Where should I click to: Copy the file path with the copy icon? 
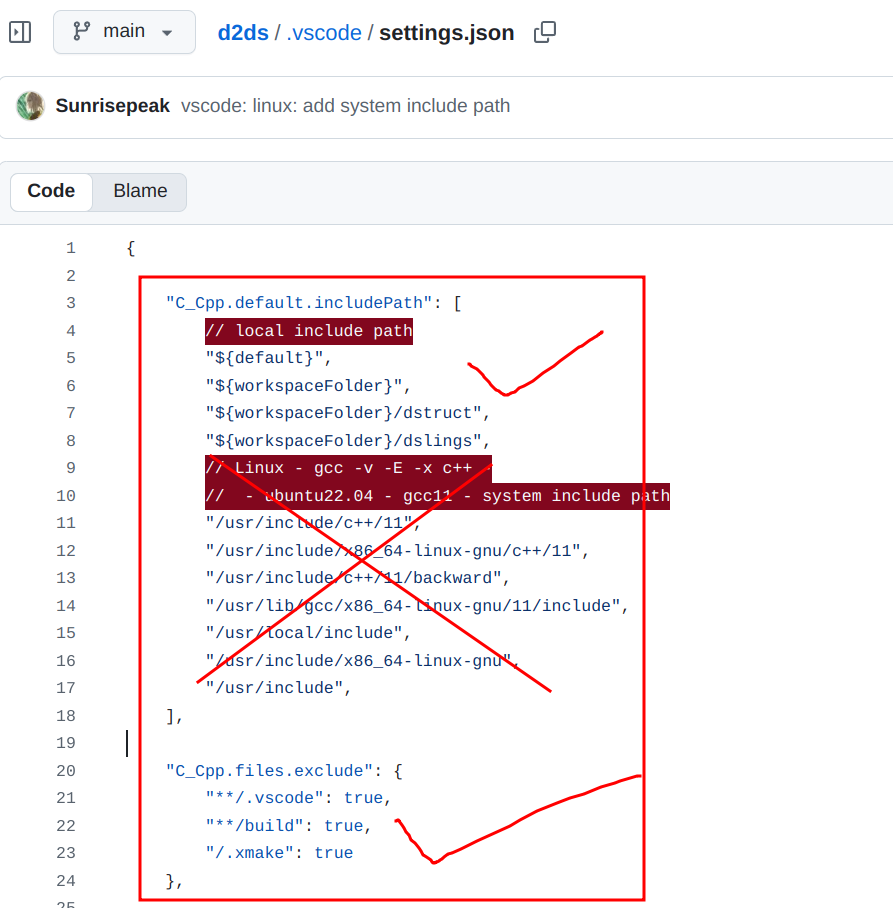pos(545,32)
